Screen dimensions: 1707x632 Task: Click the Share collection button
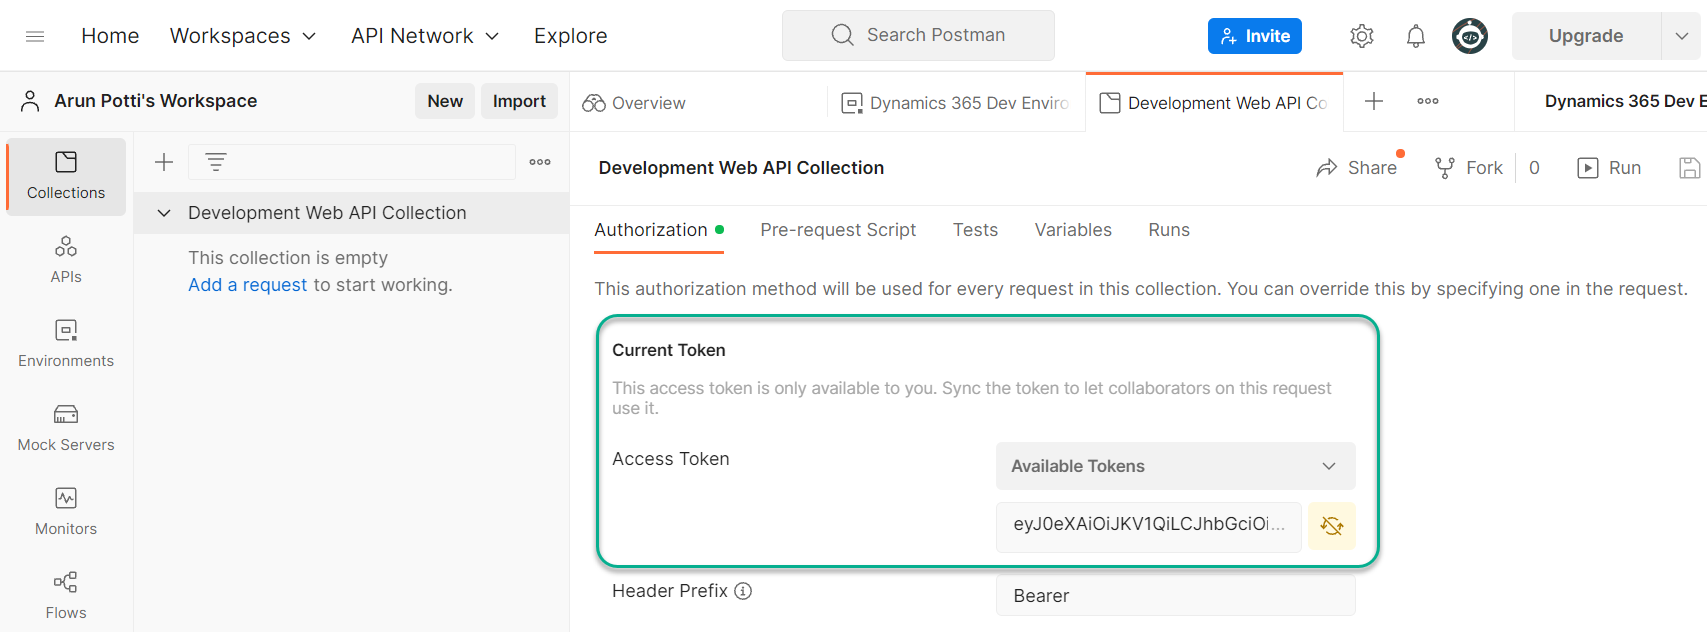(x=1357, y=168)
